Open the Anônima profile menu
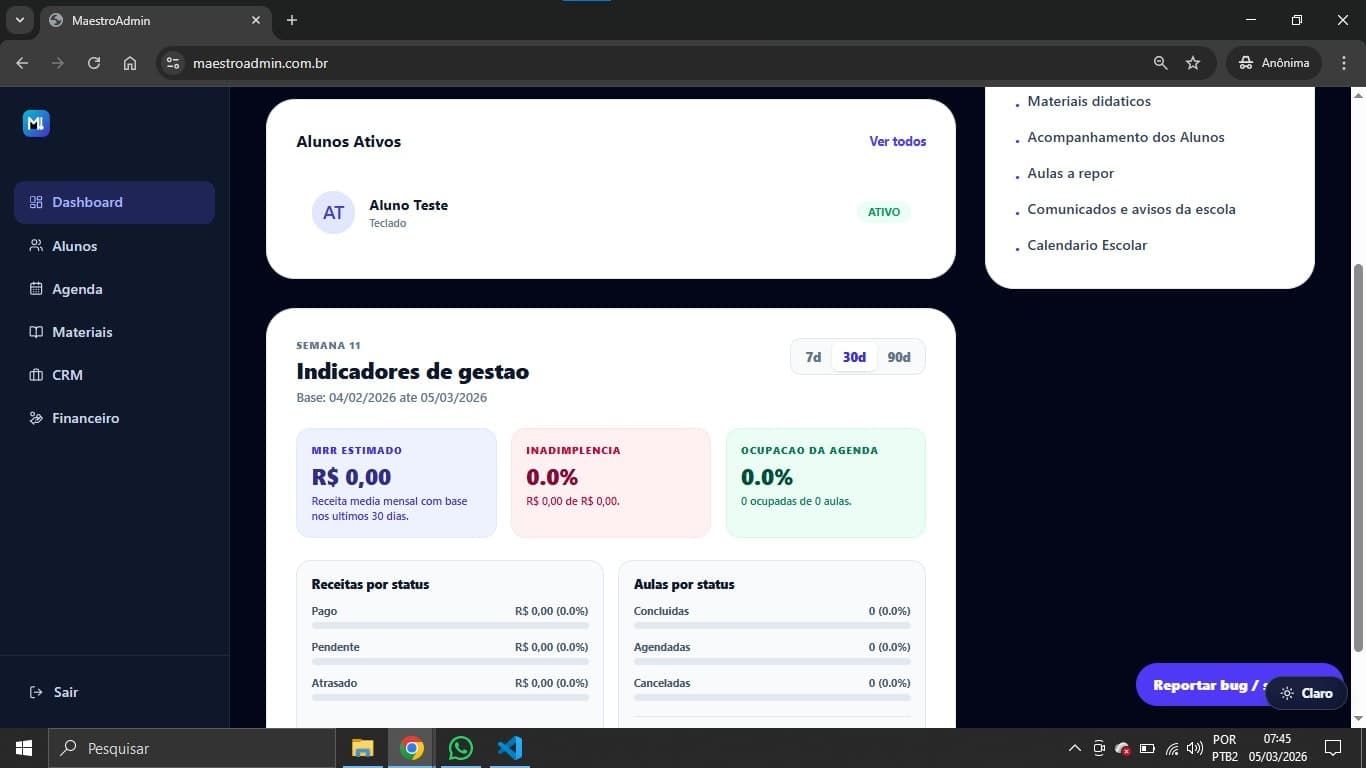The image size is (1366, 768). coord(1273,62)
